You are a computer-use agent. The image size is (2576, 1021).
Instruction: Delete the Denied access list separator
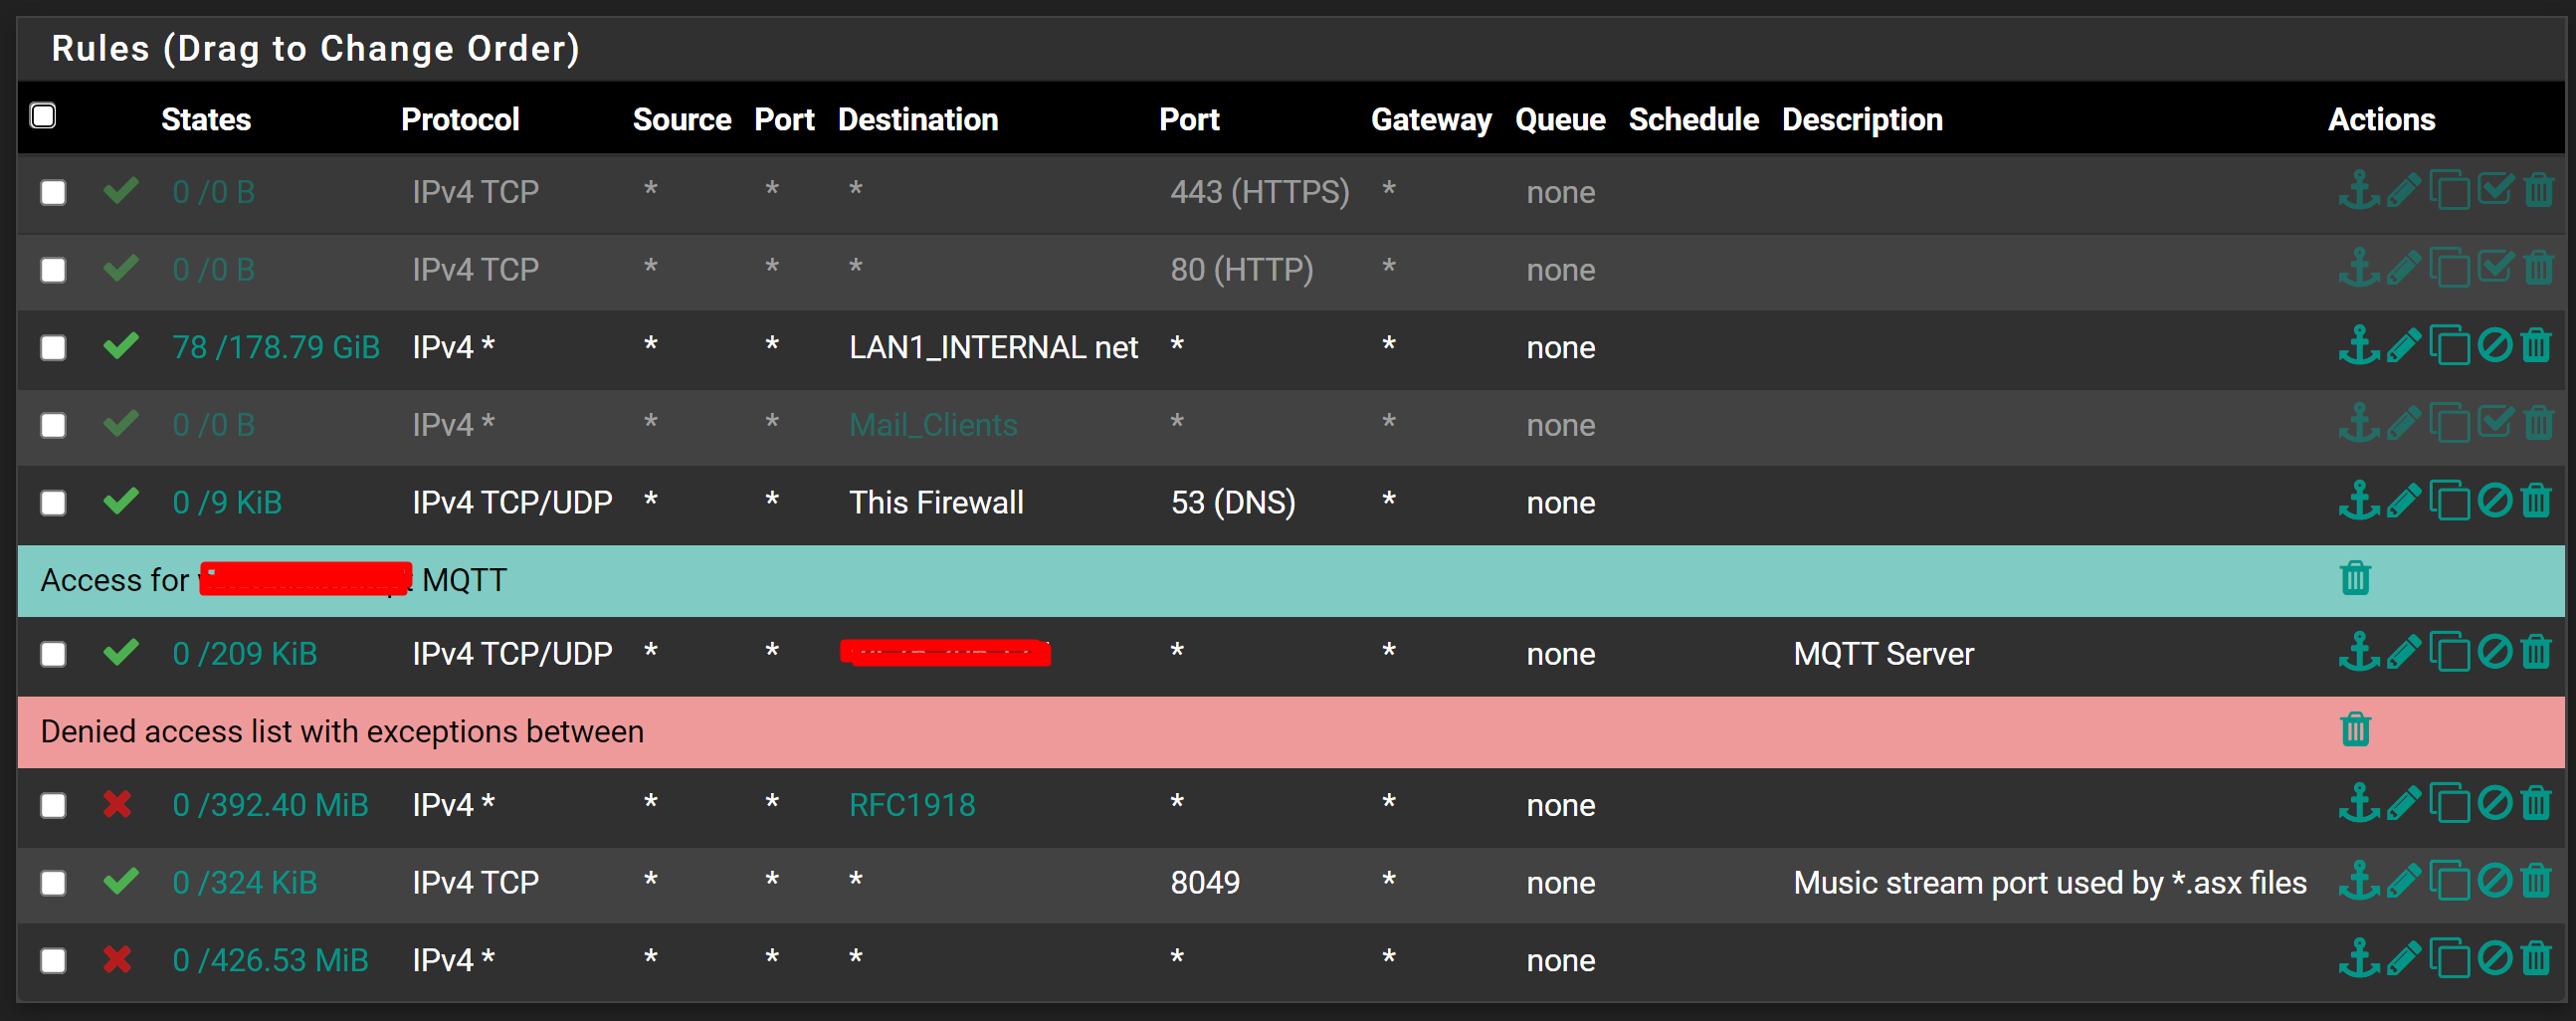[x=2355, y=729]
